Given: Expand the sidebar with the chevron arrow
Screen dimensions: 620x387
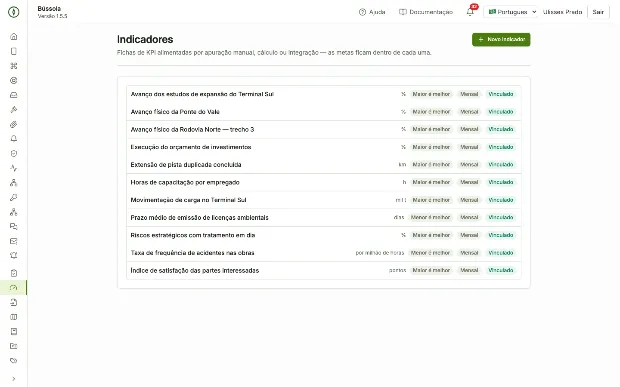Looking at the screenshot, I should pos(13,379).
